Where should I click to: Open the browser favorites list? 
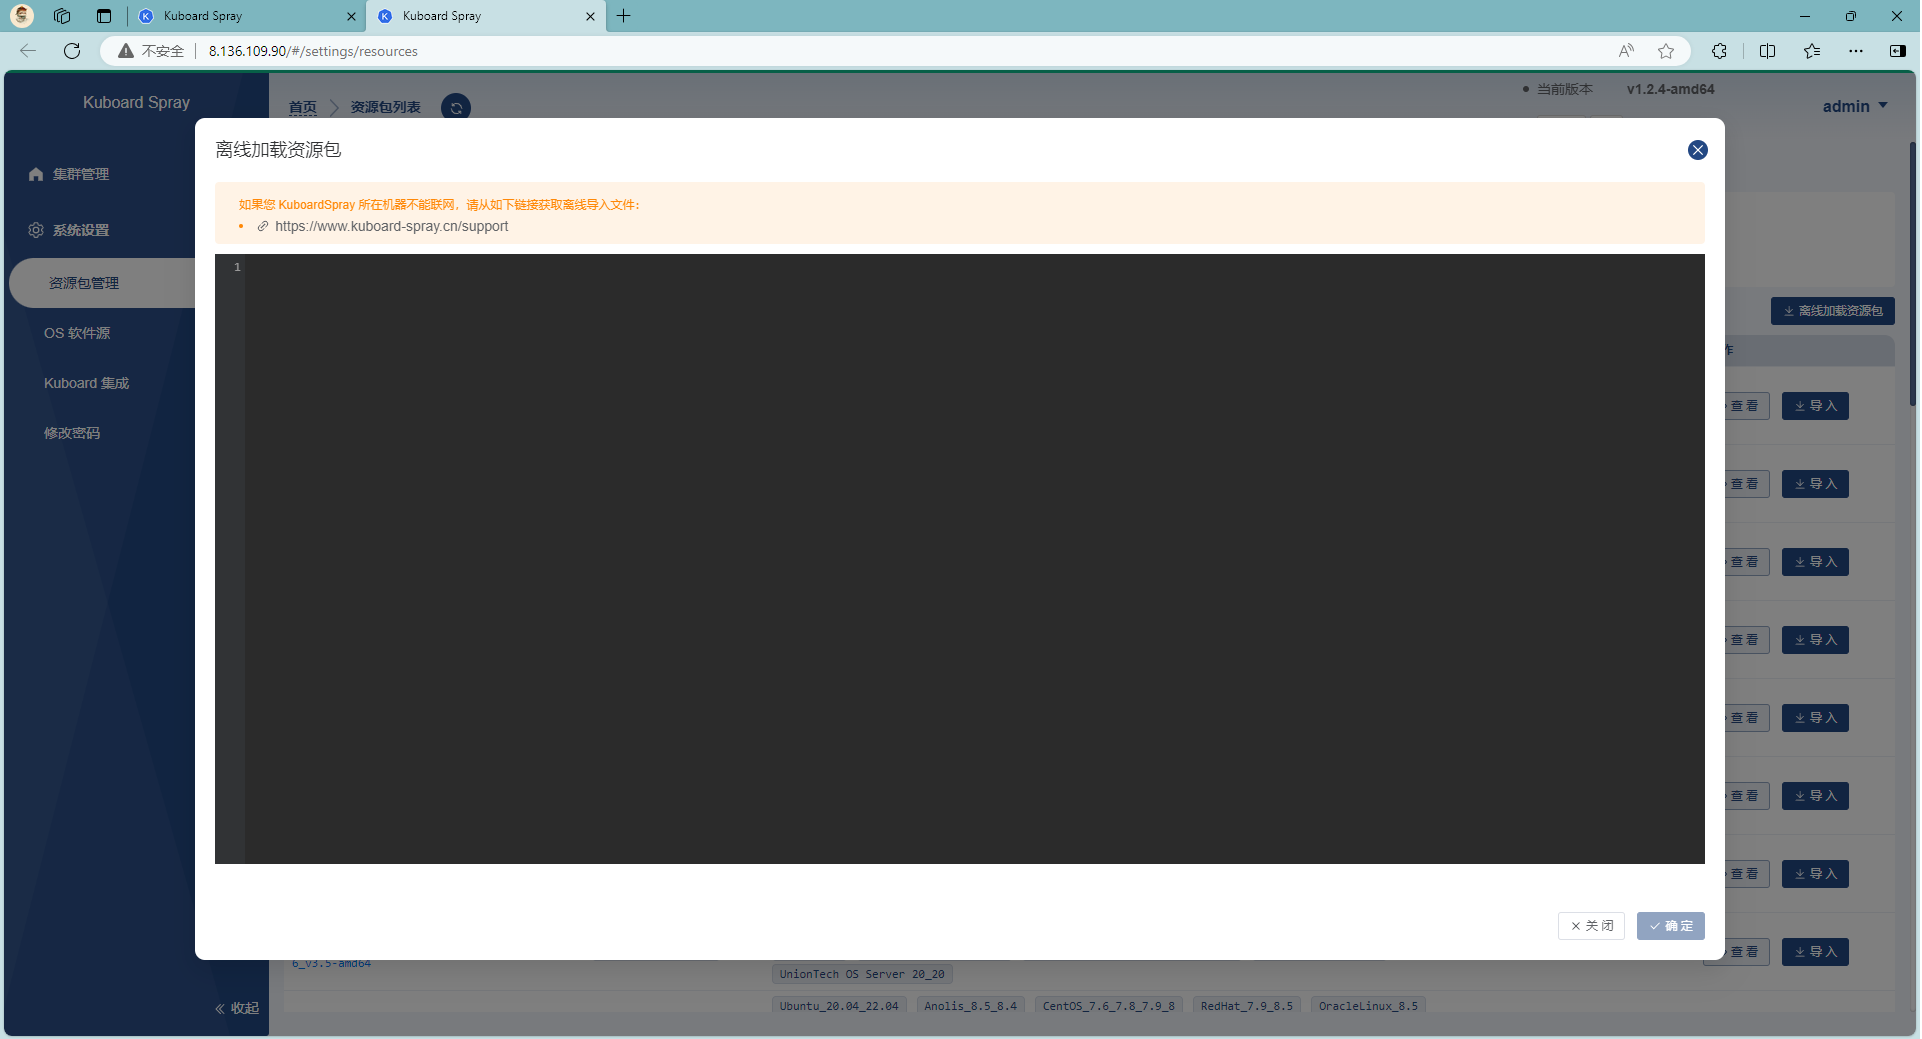tap(1811, 51)
